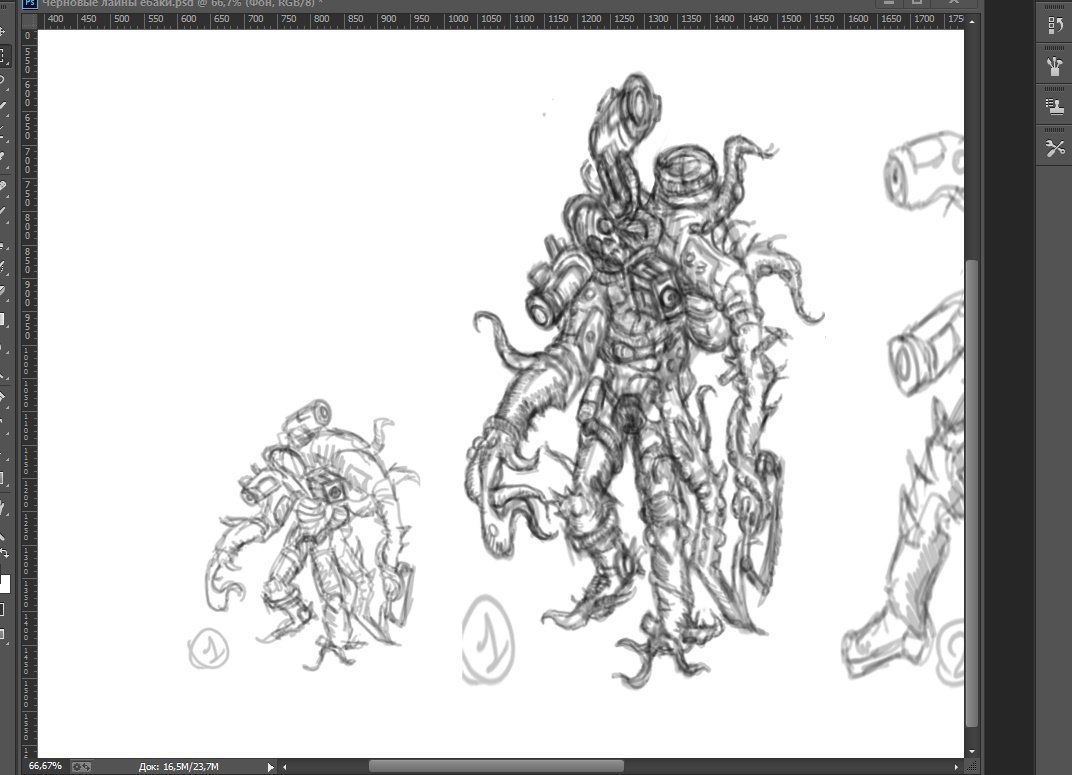Open the History panel icon
This screenshot has height=775, width=1072.
1054,25
